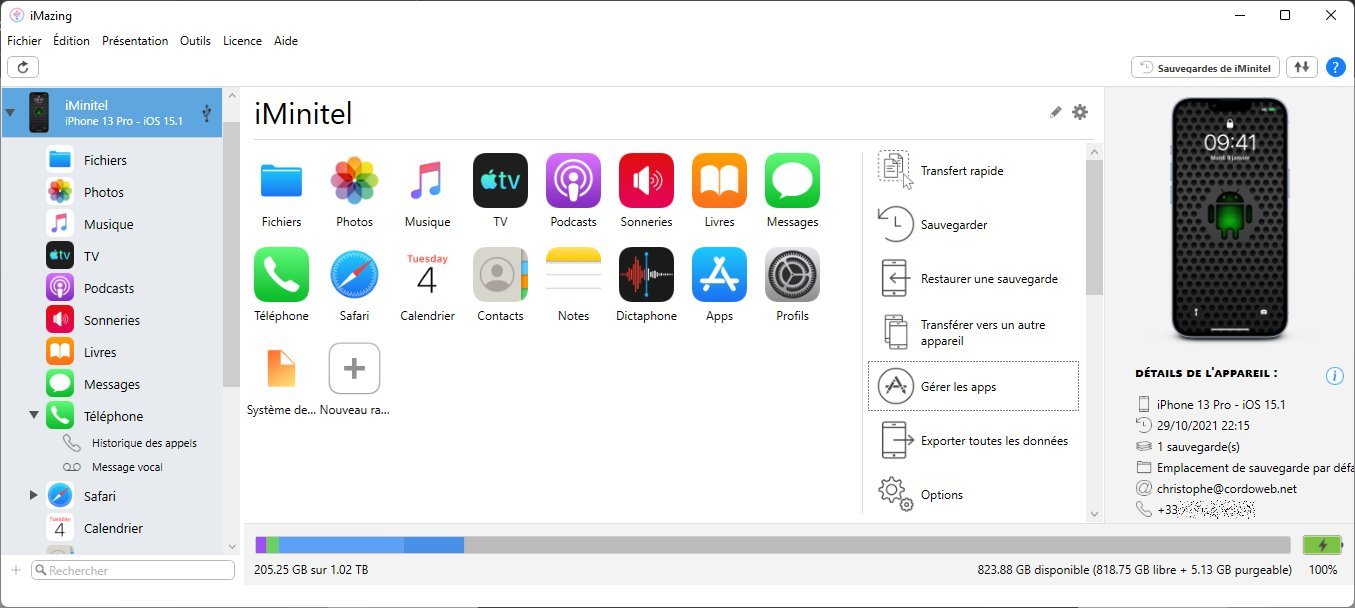Collapse the iMinitel device tree
Screen dimensions: 1355x608
click(x=10, y=113)
